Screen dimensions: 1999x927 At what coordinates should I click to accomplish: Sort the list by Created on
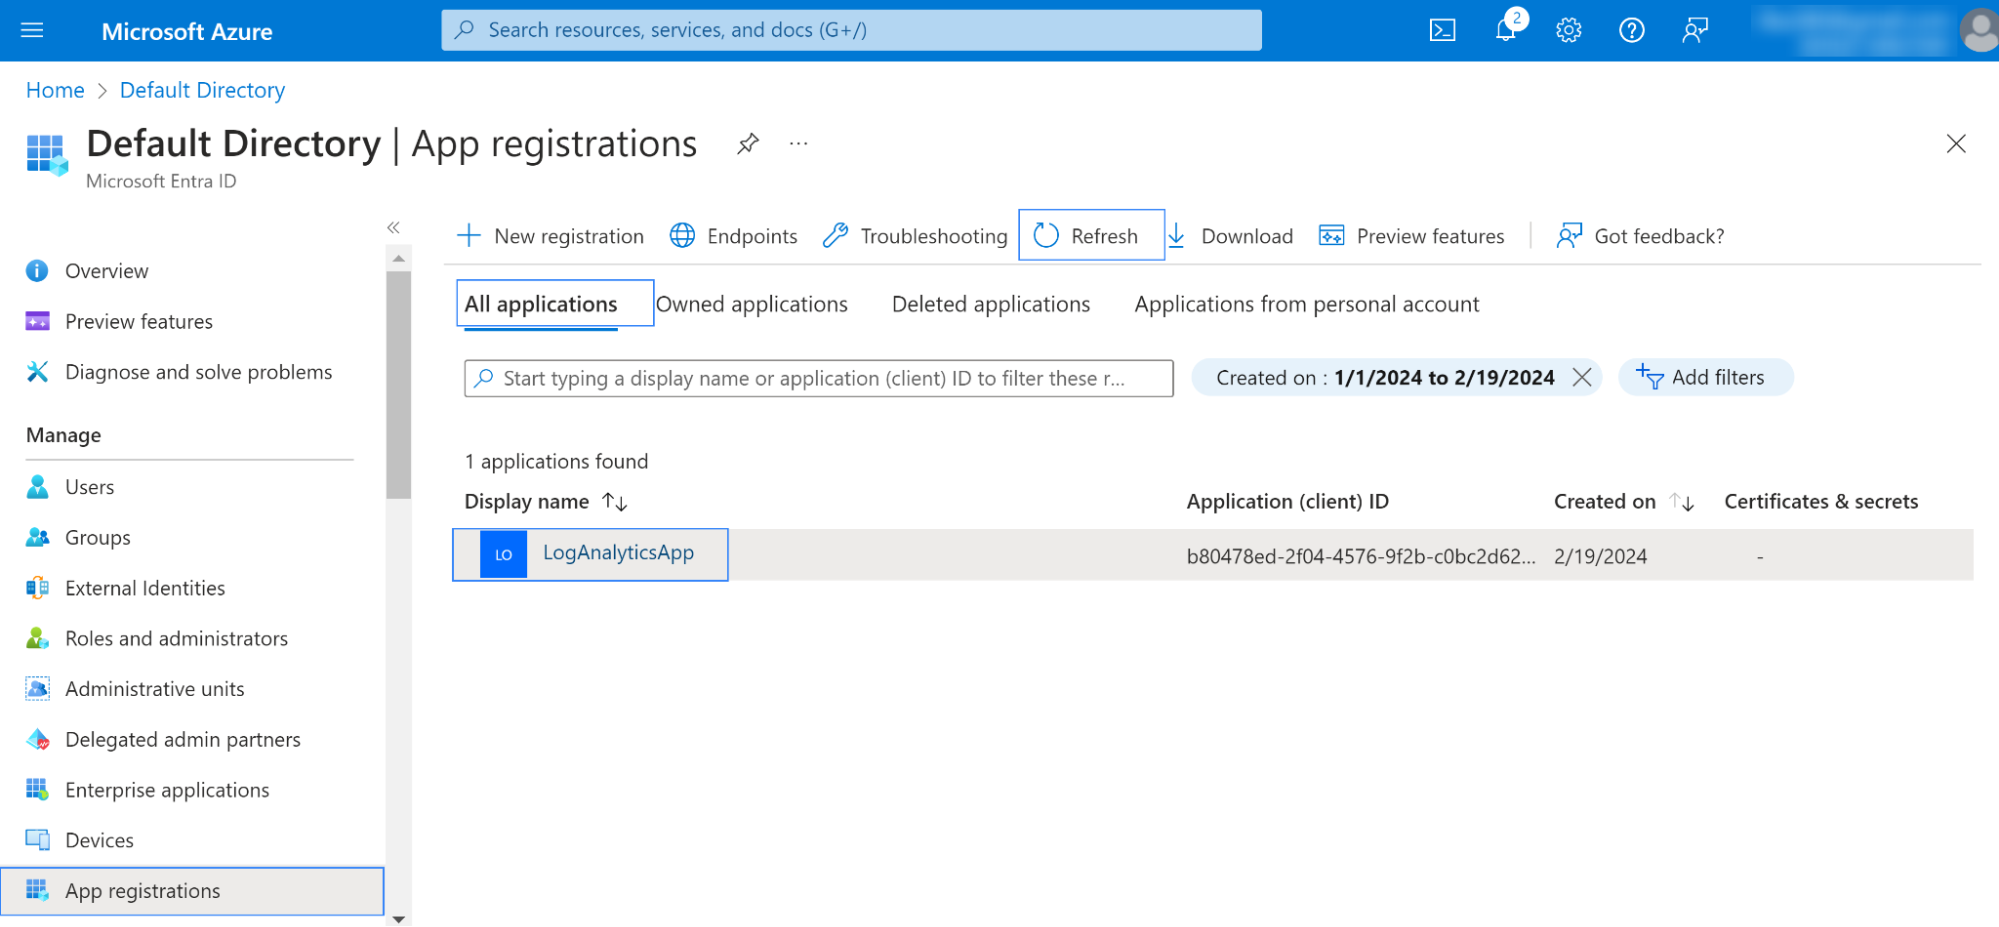click(1682, 502)
